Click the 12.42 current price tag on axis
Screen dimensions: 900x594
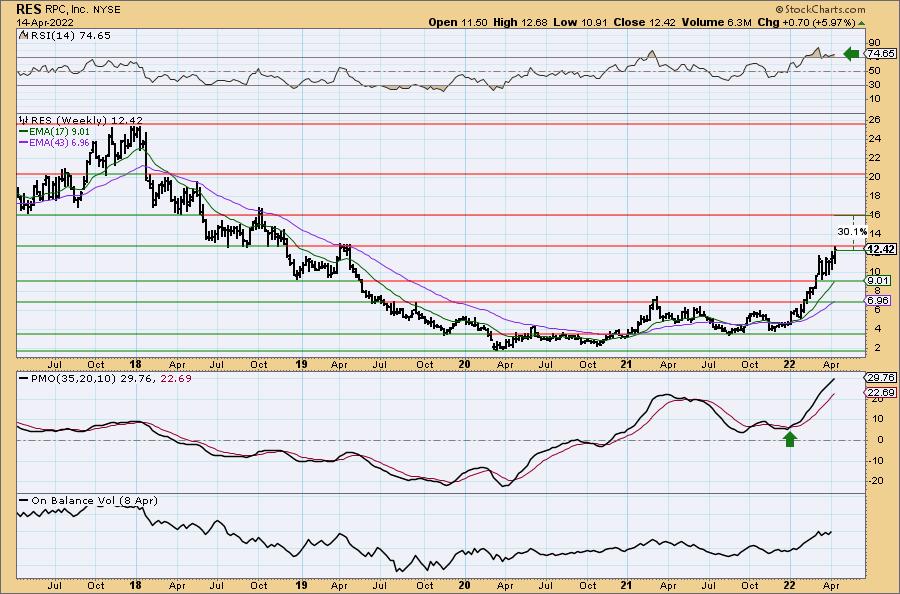[880, 249]
